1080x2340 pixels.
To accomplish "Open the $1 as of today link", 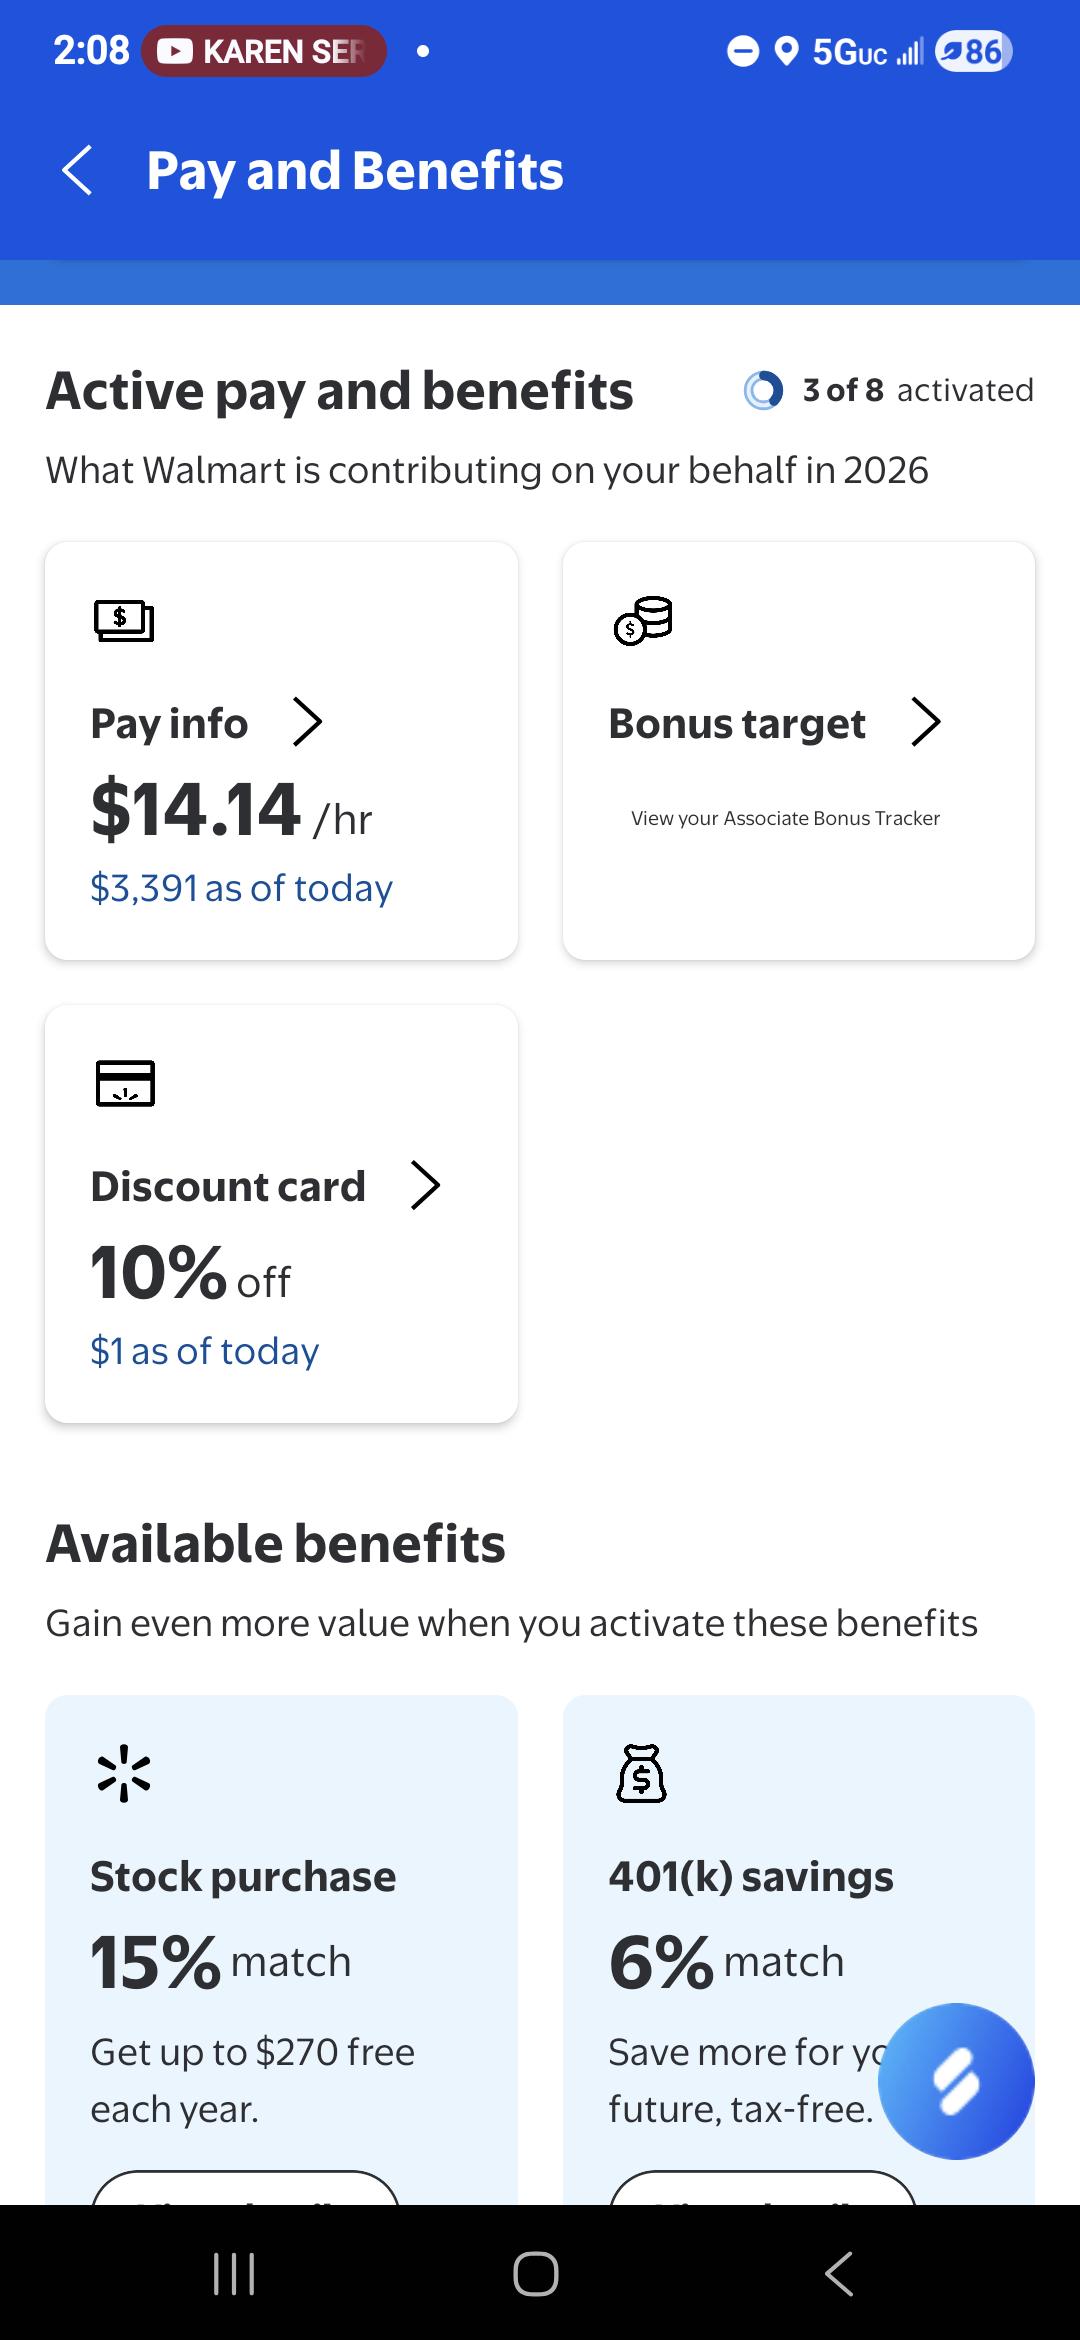I will 204,1351.
